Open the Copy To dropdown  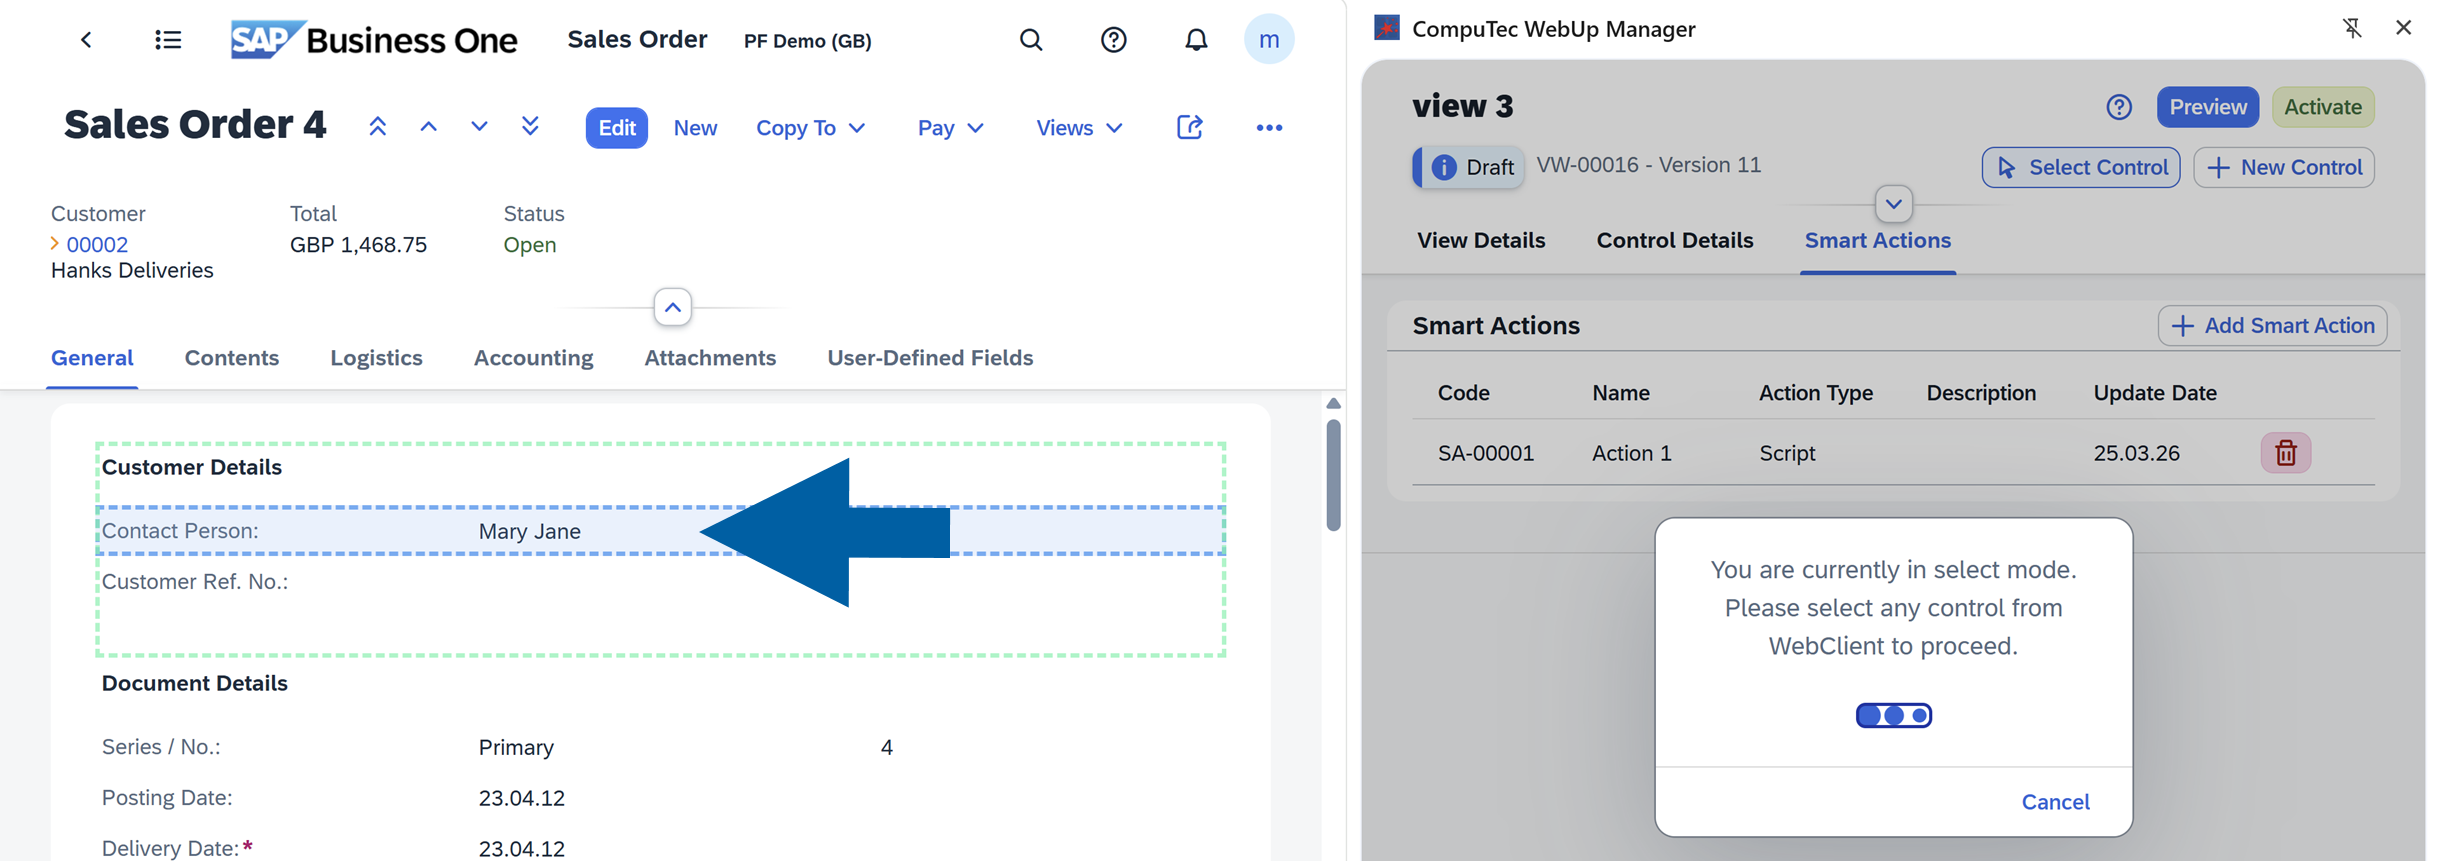click(x=810, y=128)
